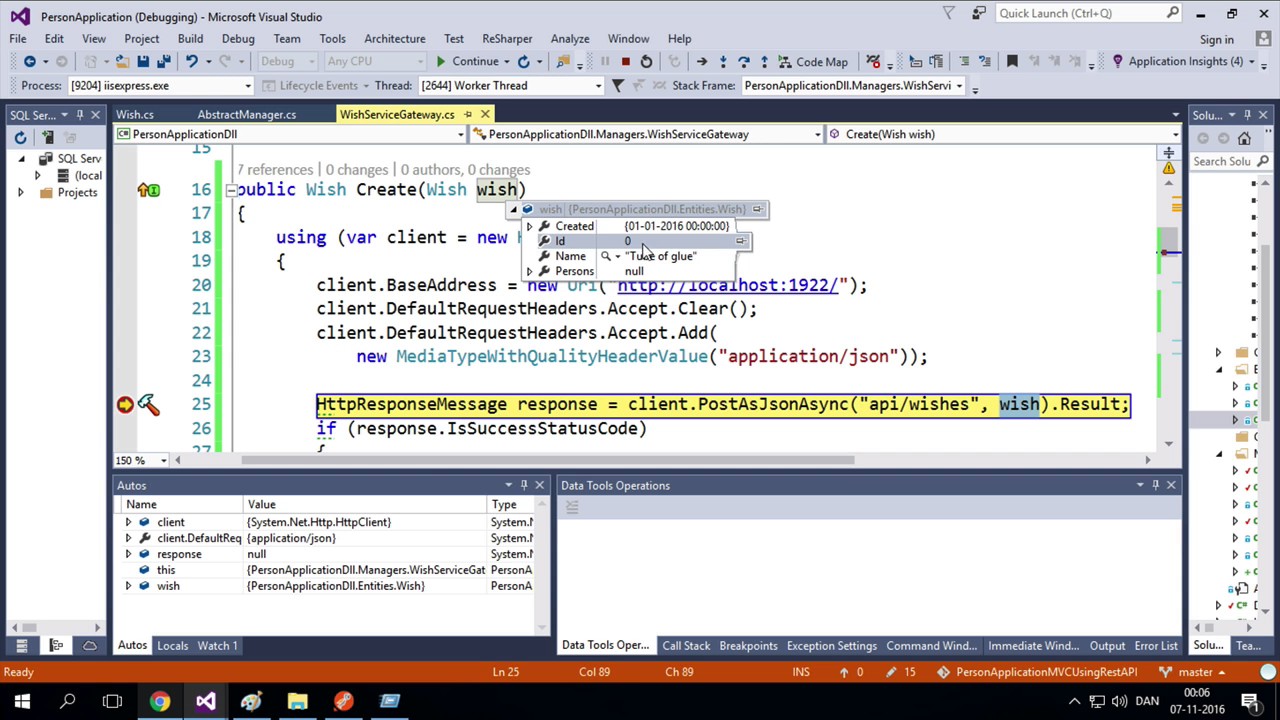Click the magnifier visualizer on Name datatip

pos(605,257)
